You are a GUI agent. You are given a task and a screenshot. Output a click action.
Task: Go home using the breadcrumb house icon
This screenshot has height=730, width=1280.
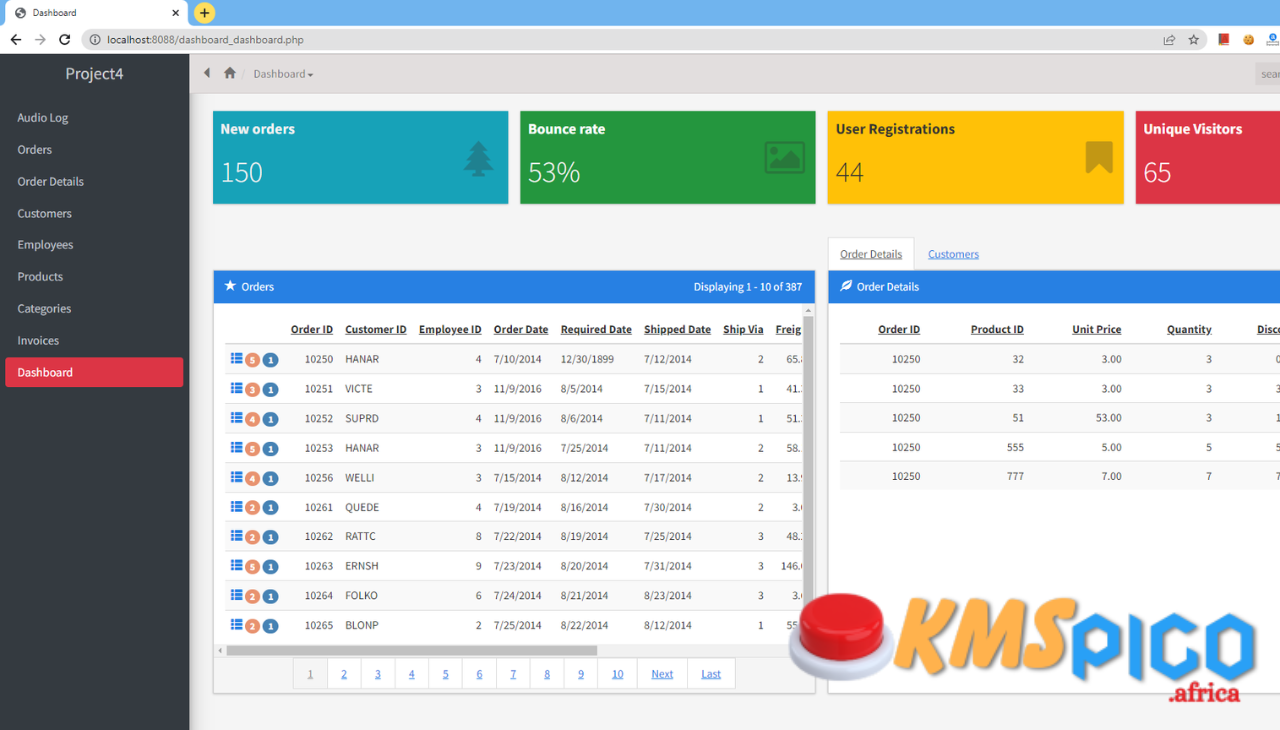[x=230, y=73]
